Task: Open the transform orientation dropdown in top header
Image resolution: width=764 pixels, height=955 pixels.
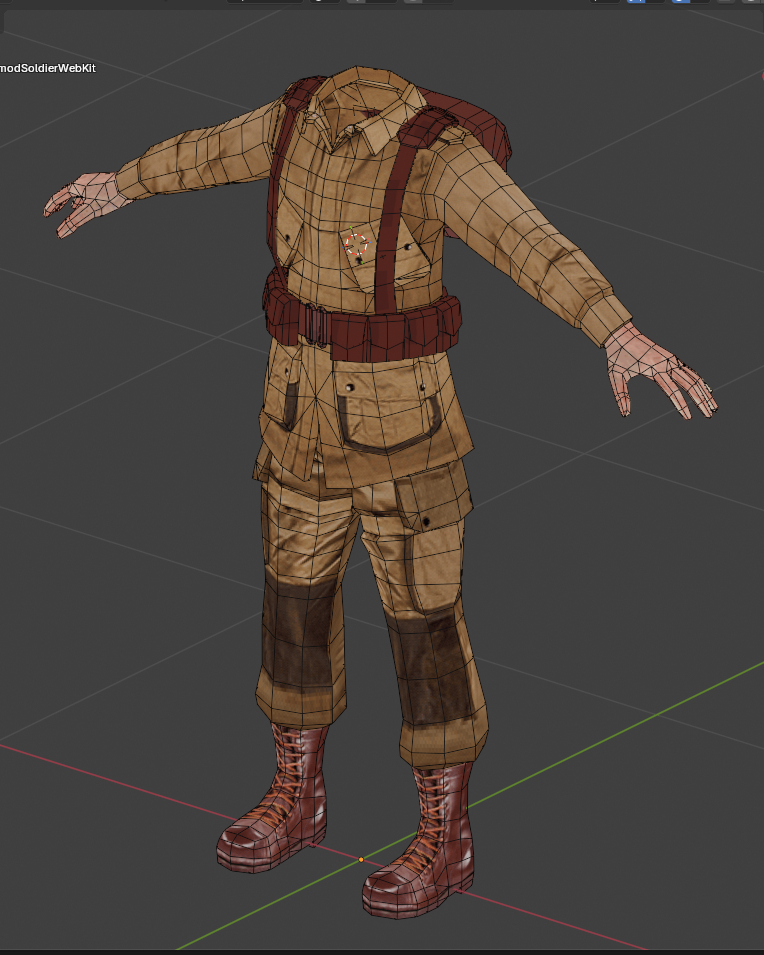Action: [x=264, y=1]
